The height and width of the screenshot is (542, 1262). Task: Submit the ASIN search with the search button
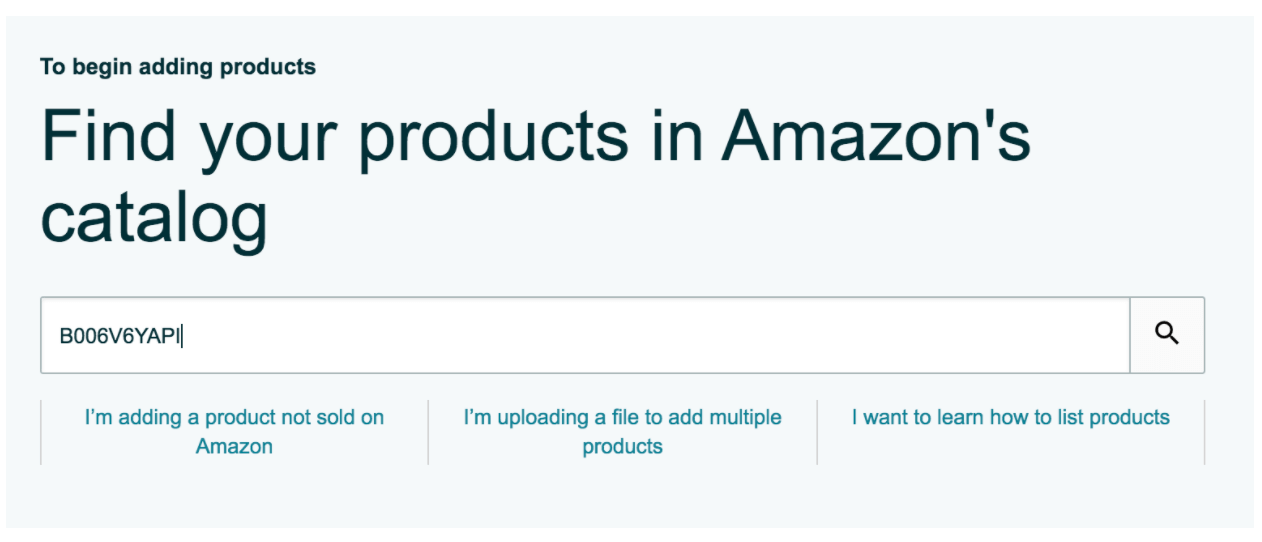[x=1167, y=335]
